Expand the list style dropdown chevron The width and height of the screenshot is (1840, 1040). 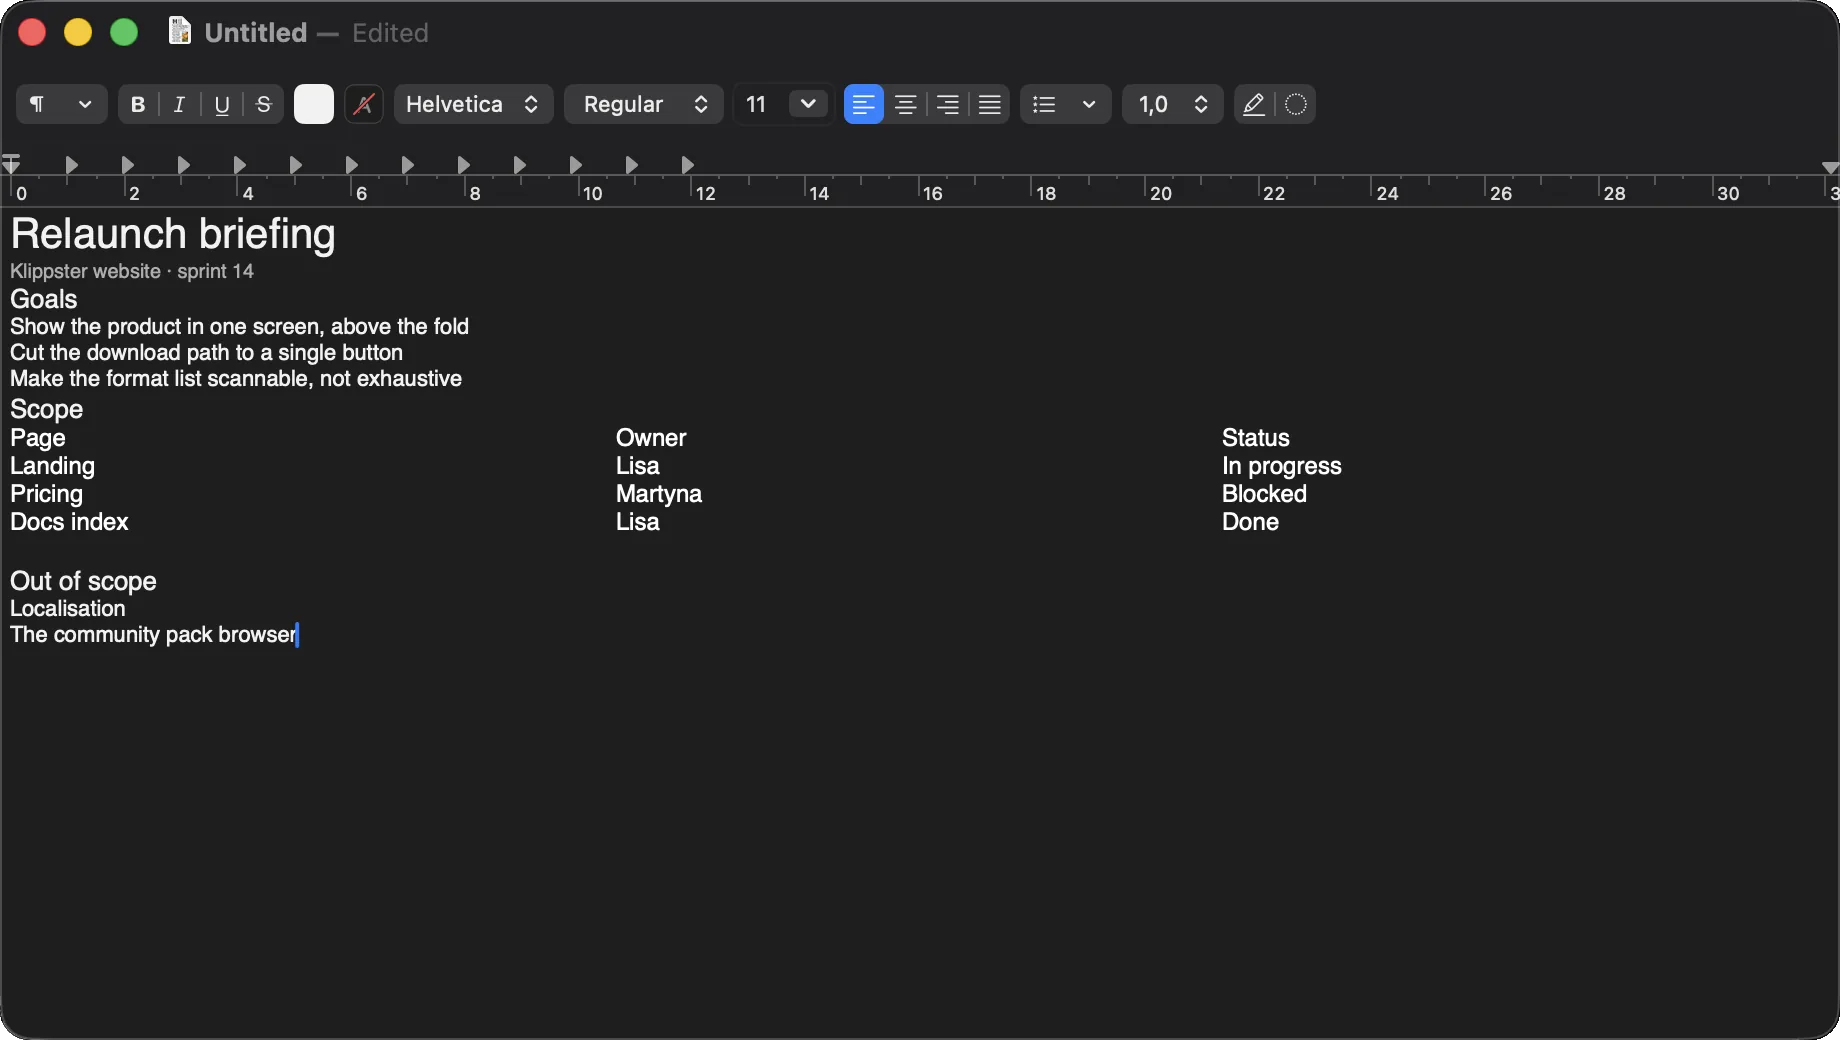[1089, 104]
